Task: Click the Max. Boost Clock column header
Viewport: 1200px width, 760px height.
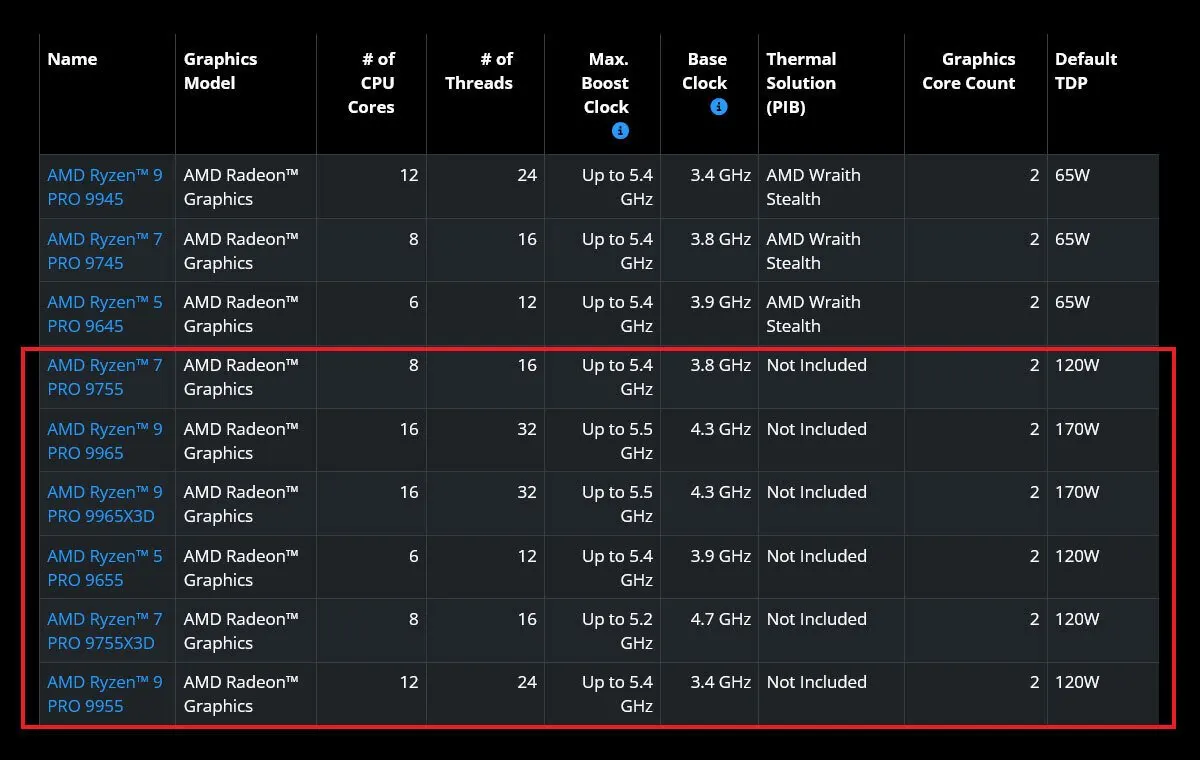Action: [x=605, y=83]
